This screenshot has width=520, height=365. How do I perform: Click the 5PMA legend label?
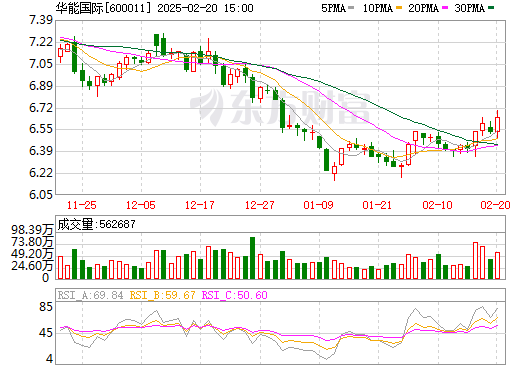pyautogui.click(x=334, y=8)
